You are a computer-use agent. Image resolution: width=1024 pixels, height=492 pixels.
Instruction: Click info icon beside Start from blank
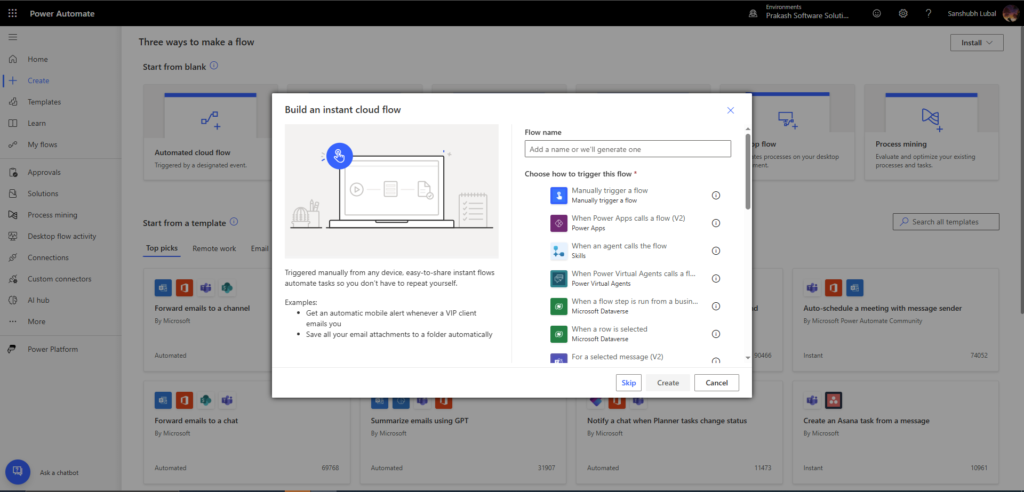pyautogui.click(x=214, y=66)
